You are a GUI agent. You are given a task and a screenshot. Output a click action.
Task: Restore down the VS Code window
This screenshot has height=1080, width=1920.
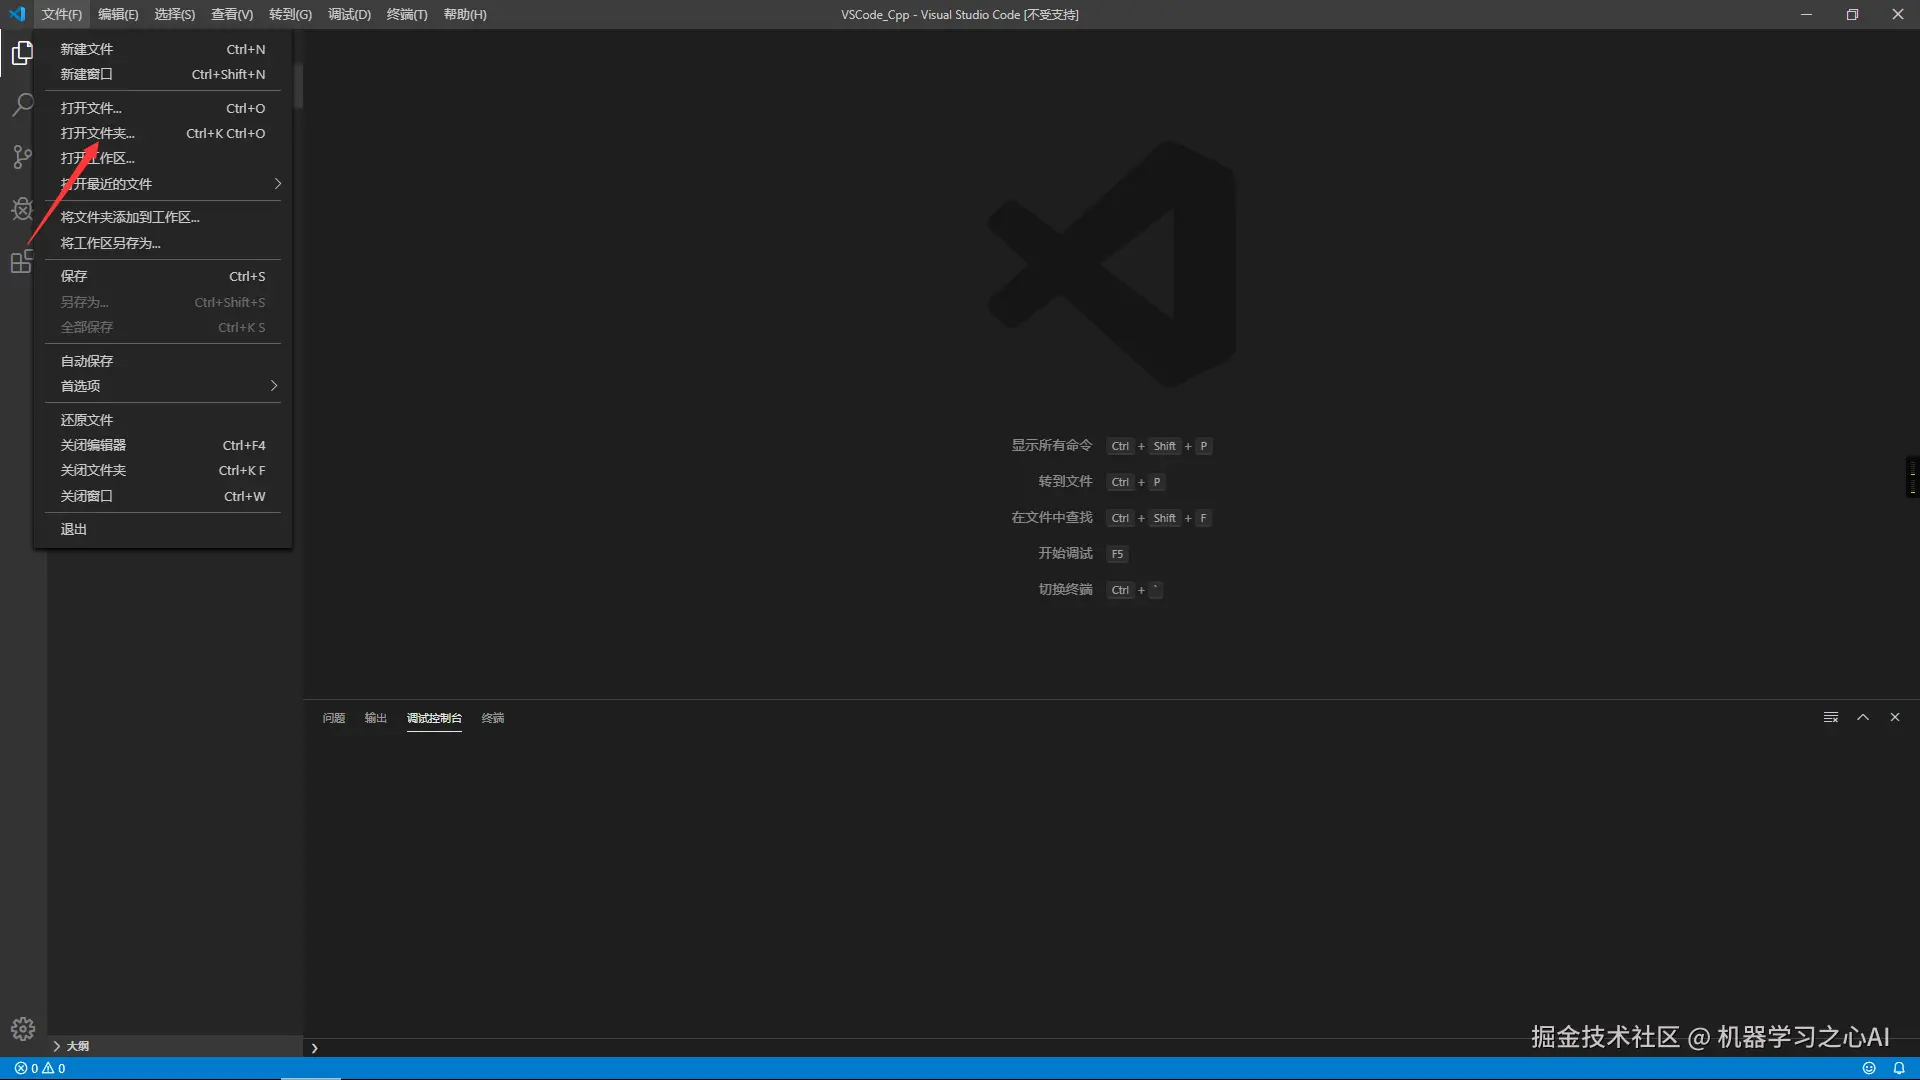tap(1852, 14)
